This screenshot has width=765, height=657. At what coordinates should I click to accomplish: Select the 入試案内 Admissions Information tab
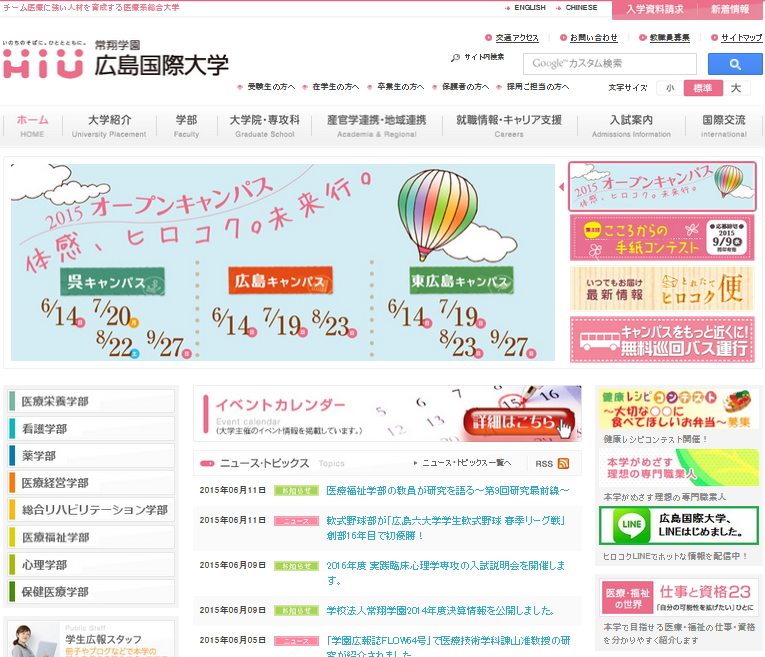631,126
